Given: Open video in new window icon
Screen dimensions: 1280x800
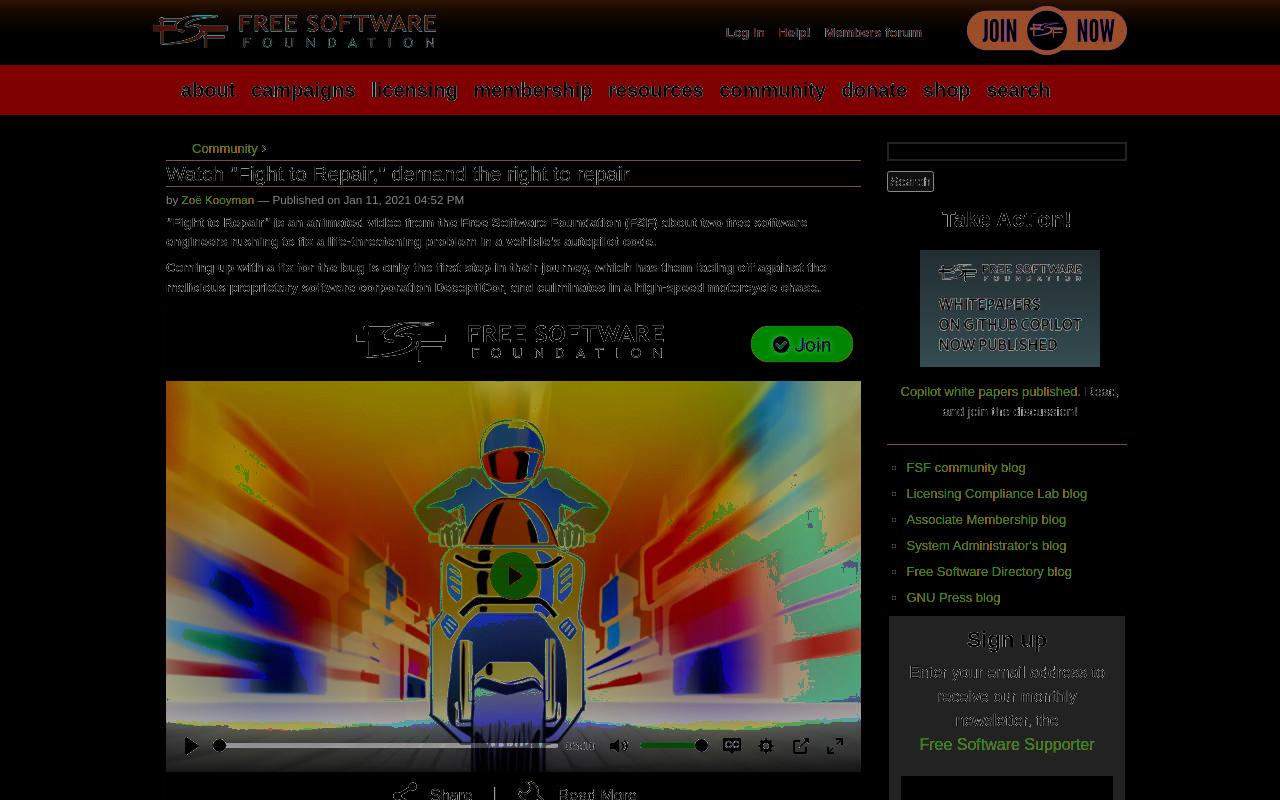Looking at the screenshot, I should pos(801,746).
